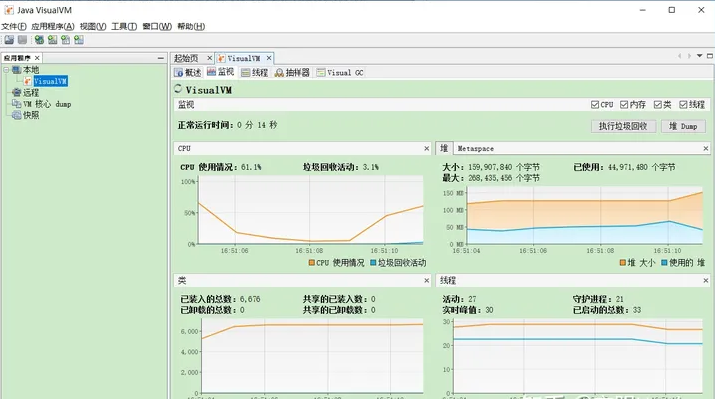715x399 pixels.
Task: Open the 帮助(H) menu
Action: click(191, 26)
